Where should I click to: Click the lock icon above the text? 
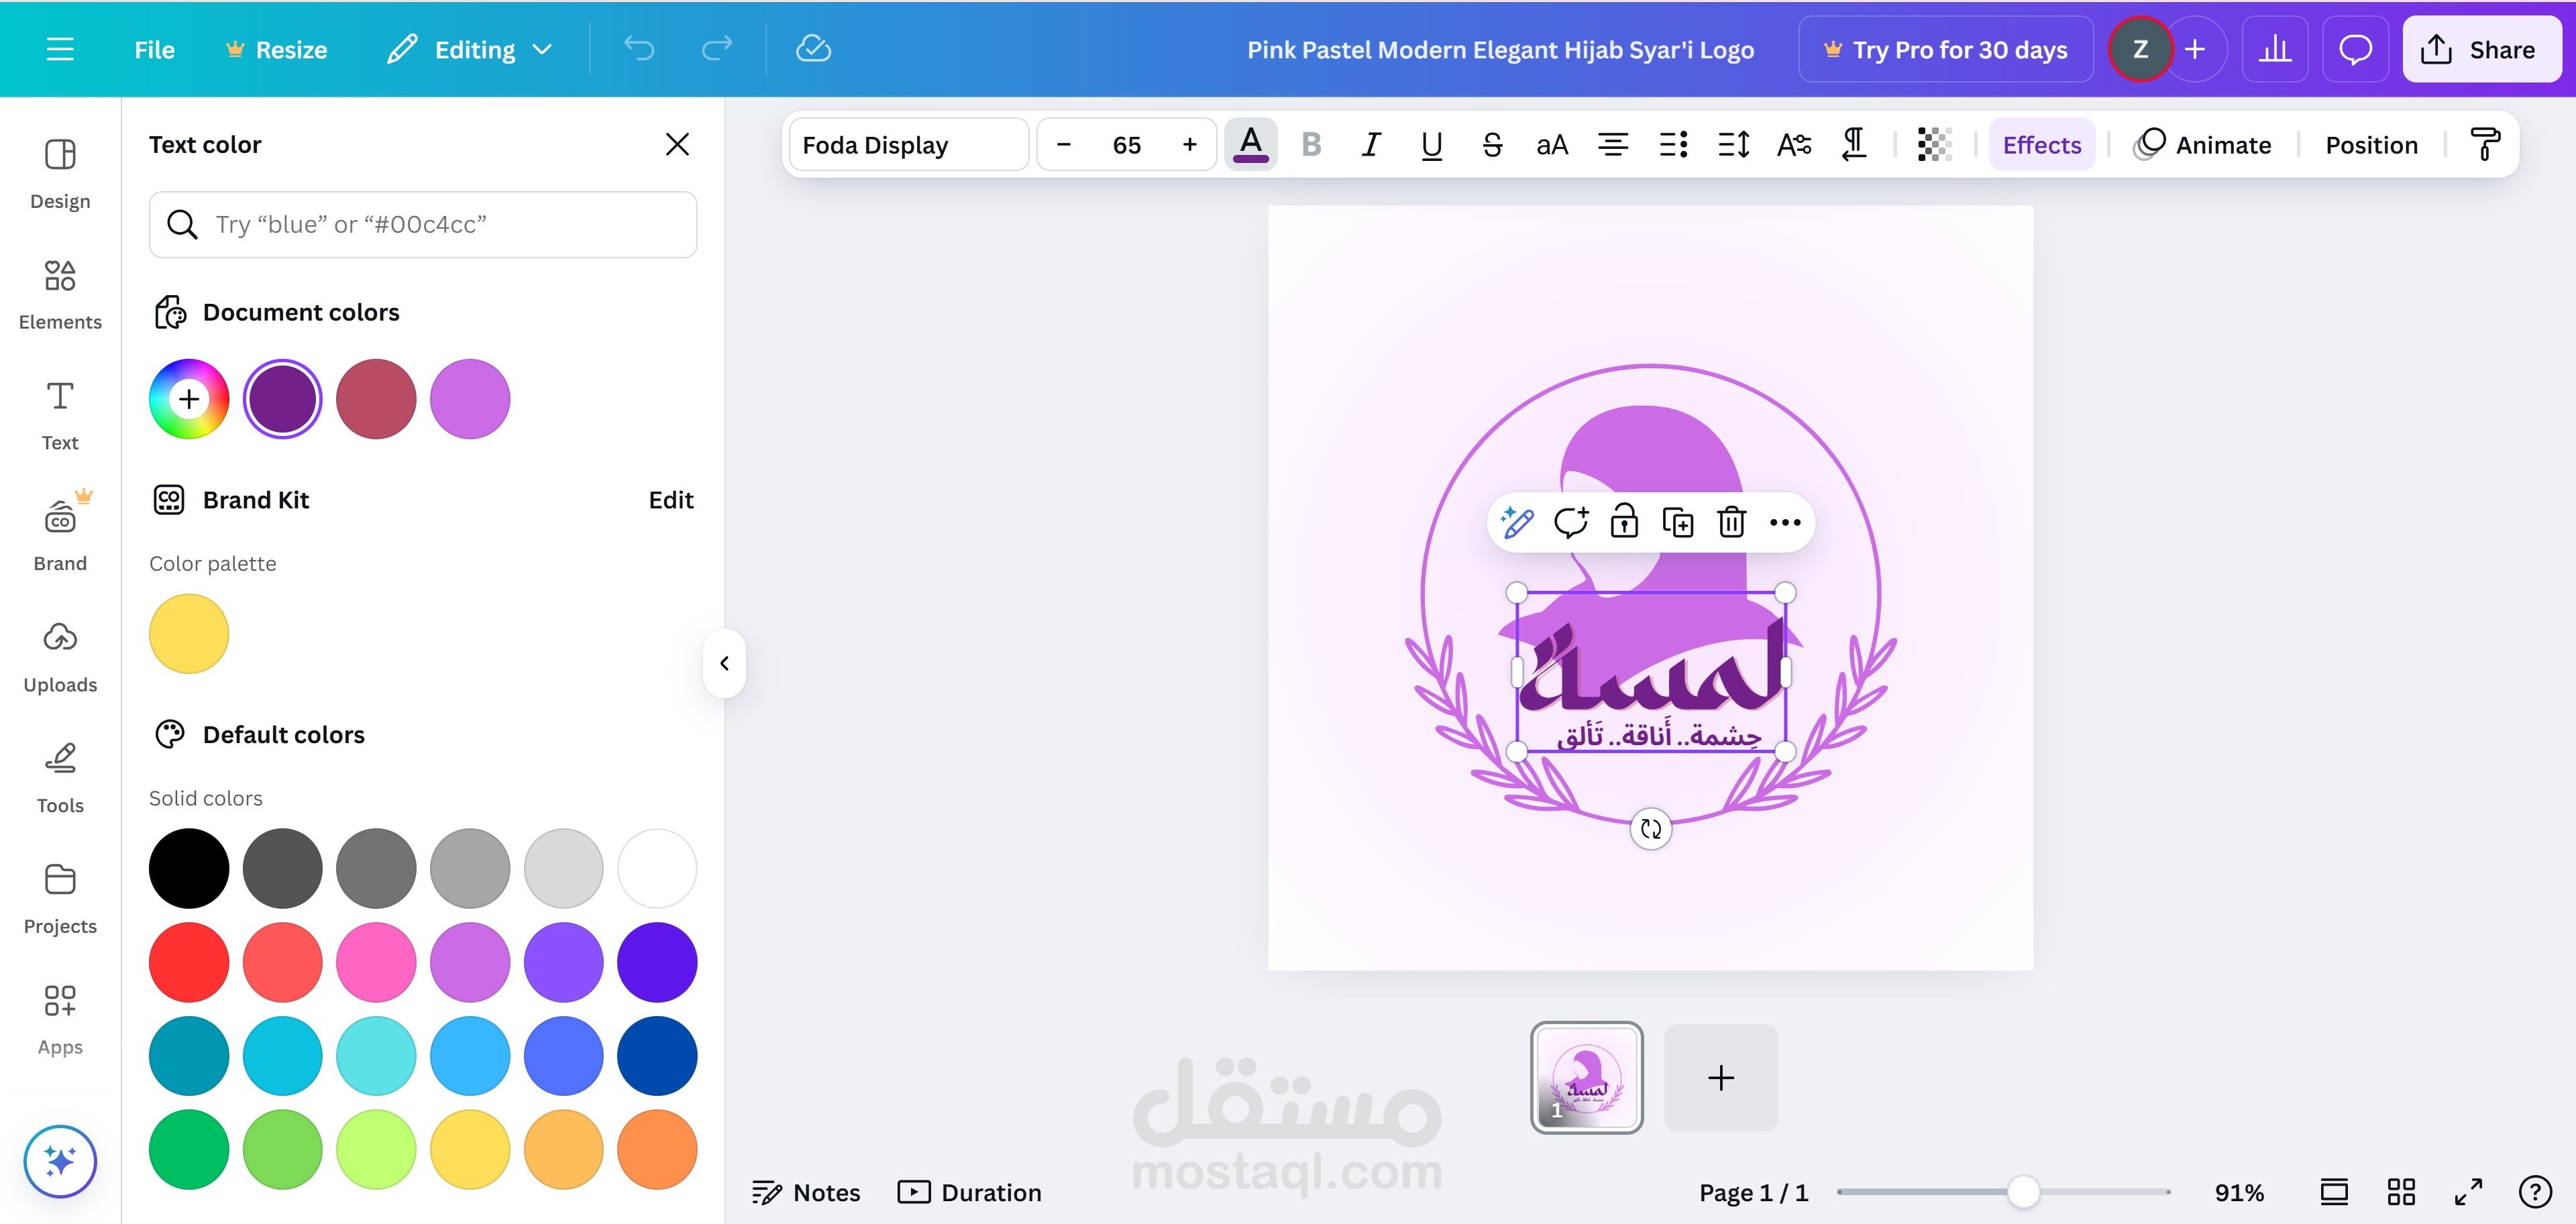pos(1624,522)
